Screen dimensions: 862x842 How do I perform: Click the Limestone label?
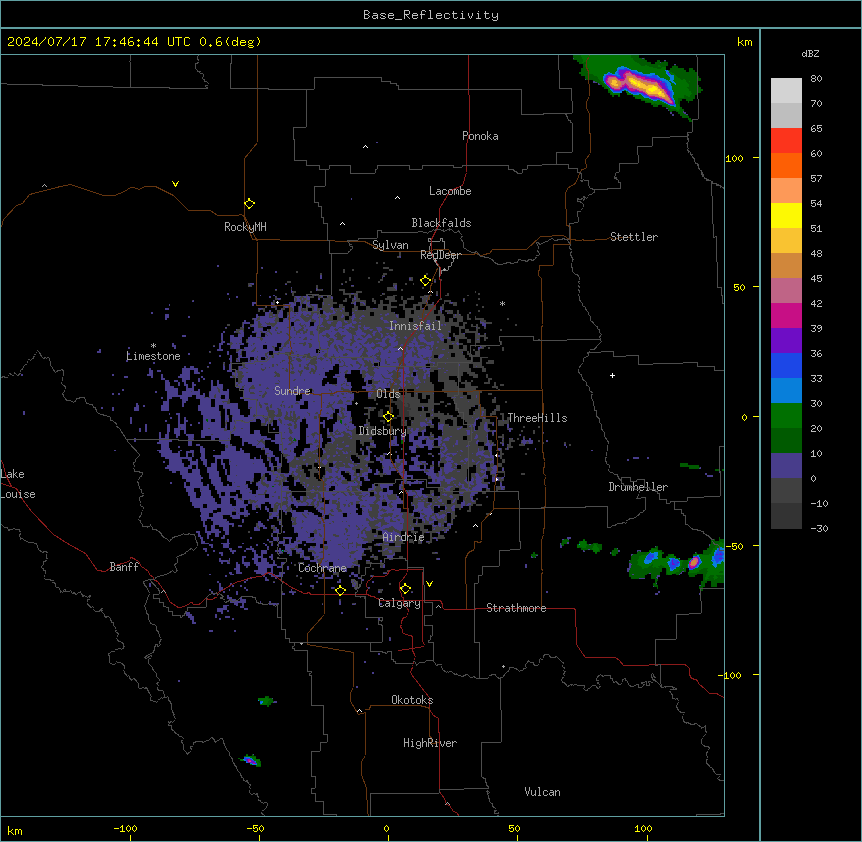tap(153, 356)
